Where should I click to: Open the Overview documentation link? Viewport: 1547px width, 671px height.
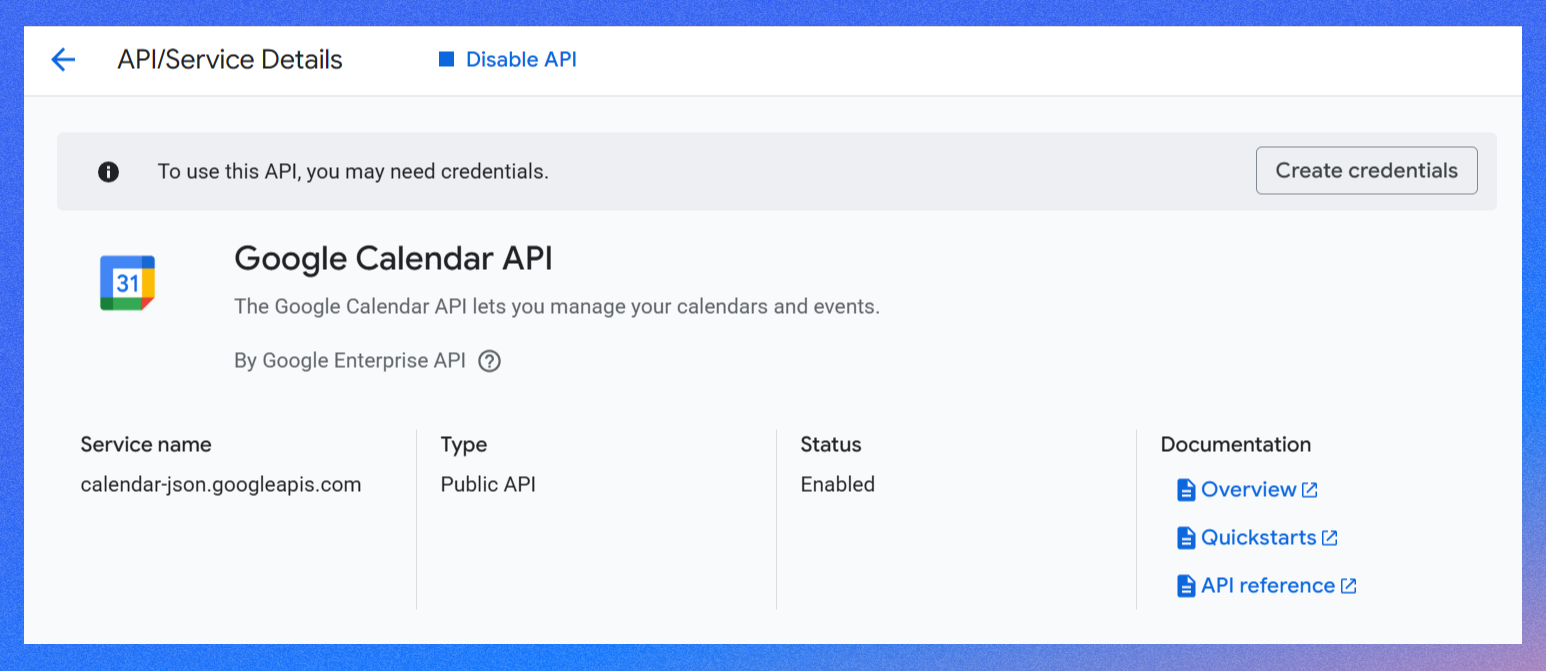tap(1248, 490)
